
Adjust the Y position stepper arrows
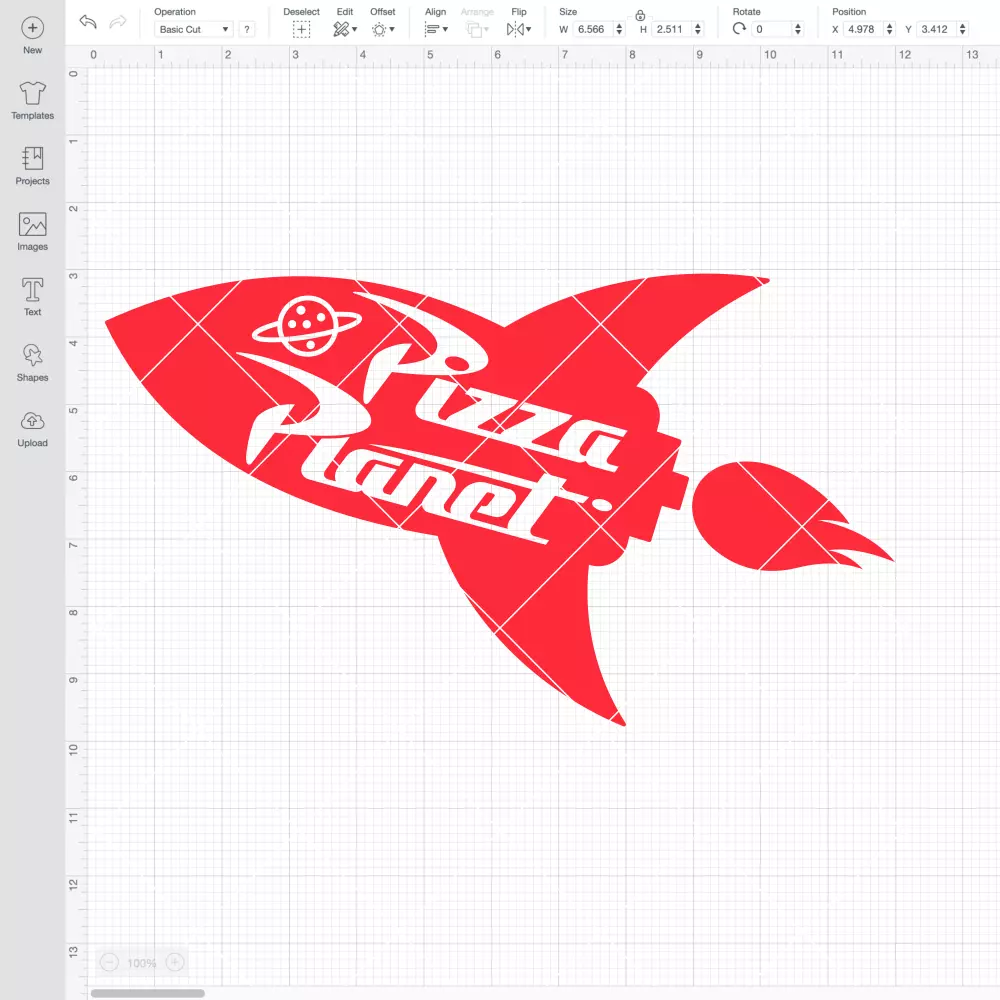coord(962,29)
